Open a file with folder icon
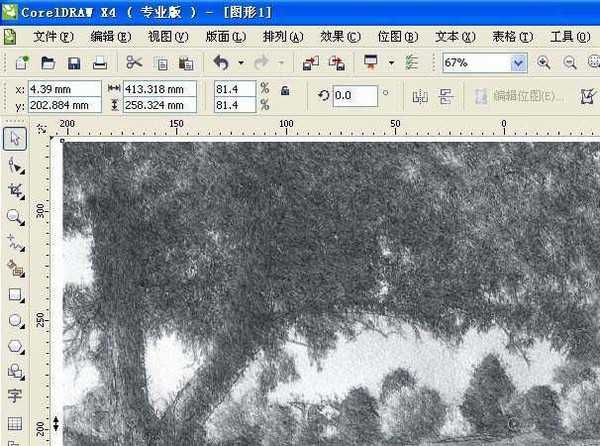This screenshot has height=446, width=600. [48, 62]
